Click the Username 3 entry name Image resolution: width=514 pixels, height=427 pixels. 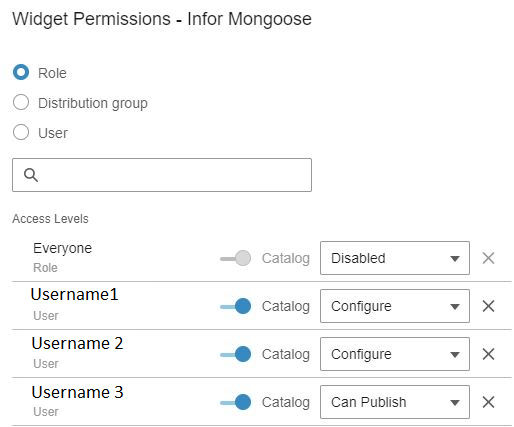[77, 392]
